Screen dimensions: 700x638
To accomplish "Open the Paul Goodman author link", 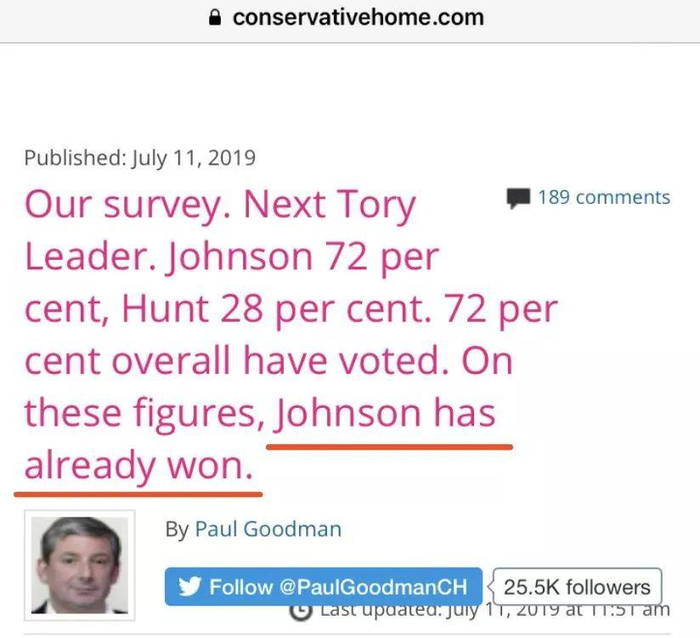I will [268, 529].
